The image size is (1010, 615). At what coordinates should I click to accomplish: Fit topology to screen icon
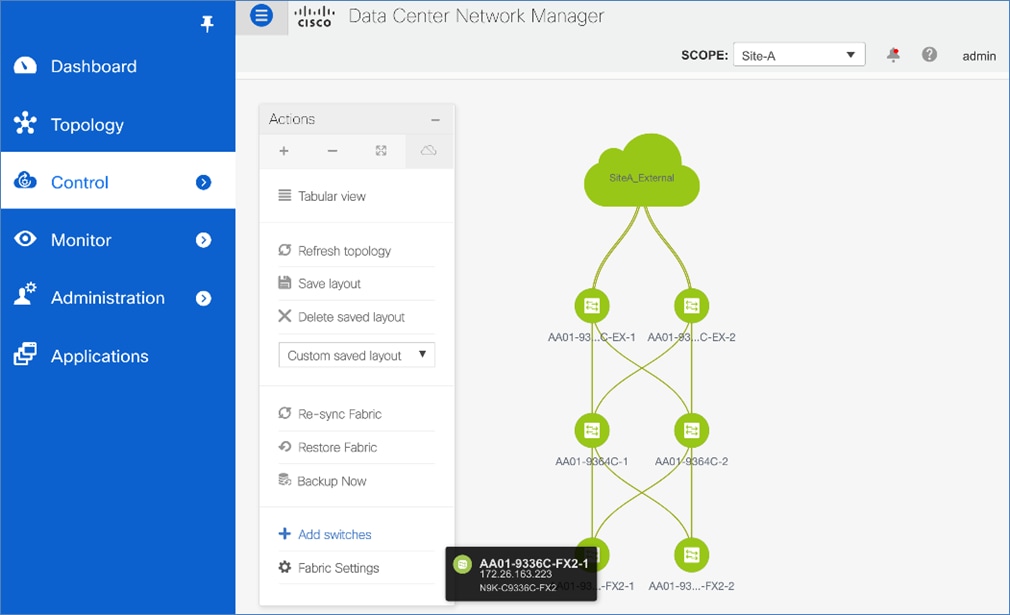(x=381, y=151)
